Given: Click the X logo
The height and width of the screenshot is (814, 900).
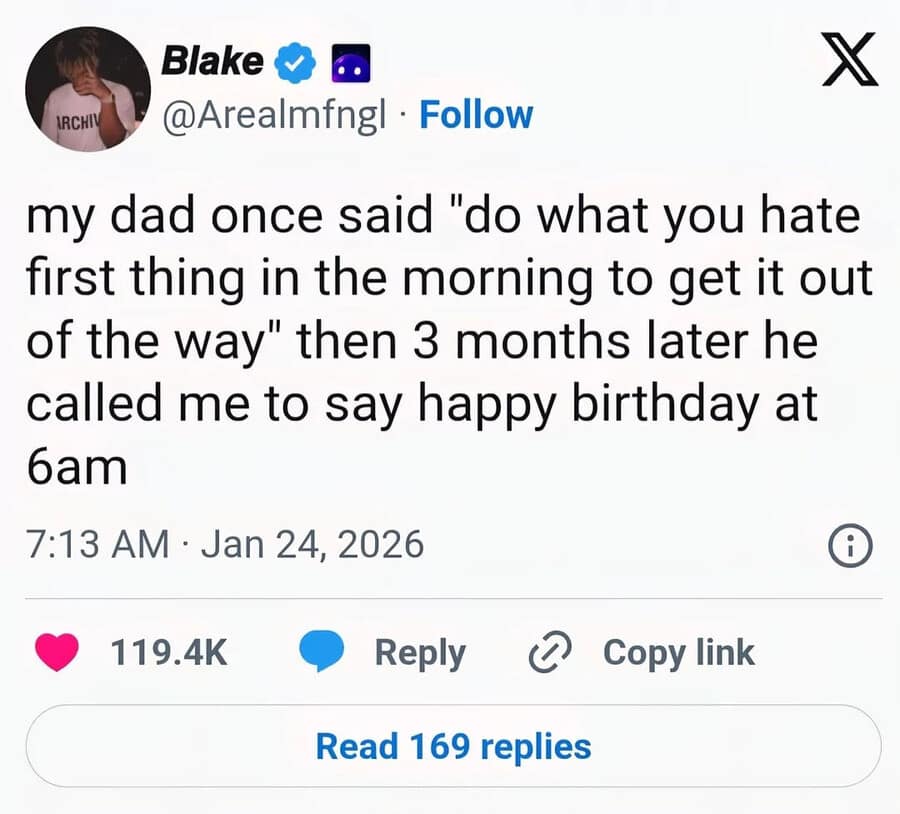Looking at the screenshot, I should coord(849,58).
